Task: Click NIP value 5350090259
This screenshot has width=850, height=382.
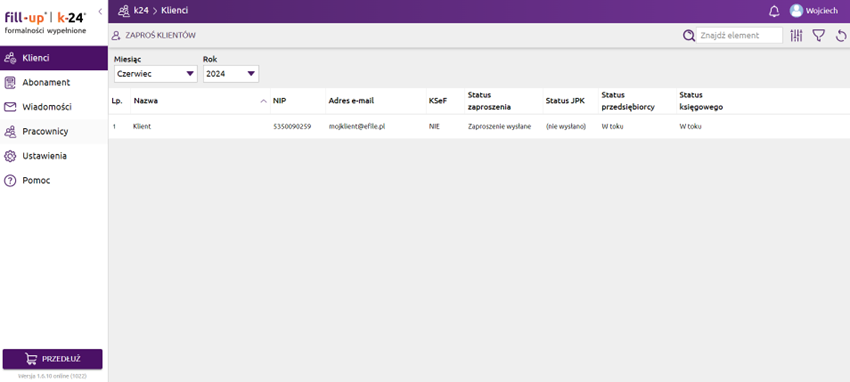Action: pos(292,126)
